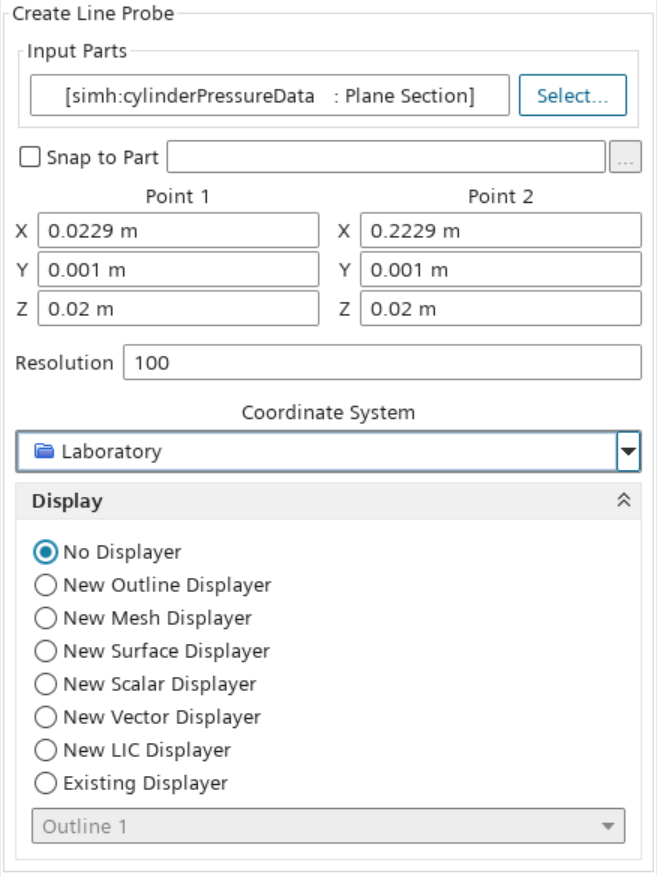Select New LIC Displayer option

[x=45, y=750]
